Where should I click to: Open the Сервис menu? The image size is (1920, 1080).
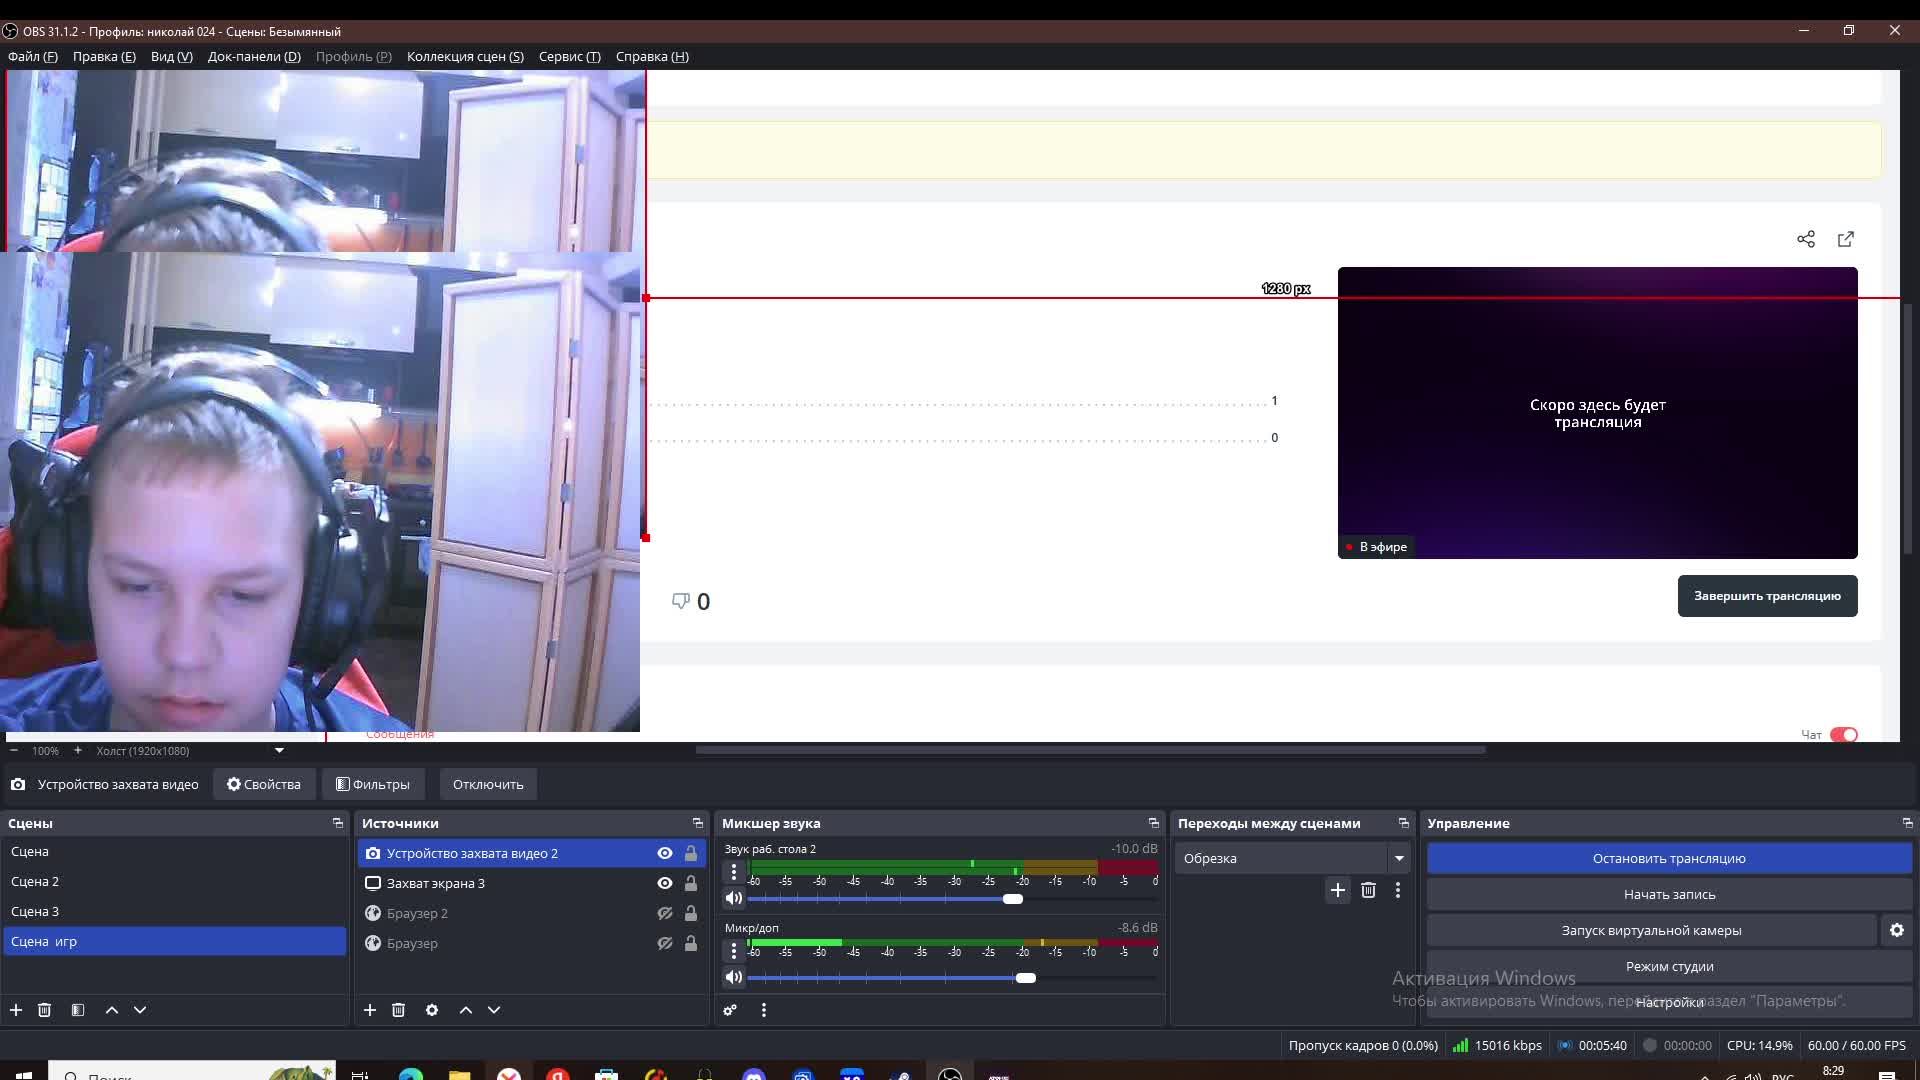569,56
